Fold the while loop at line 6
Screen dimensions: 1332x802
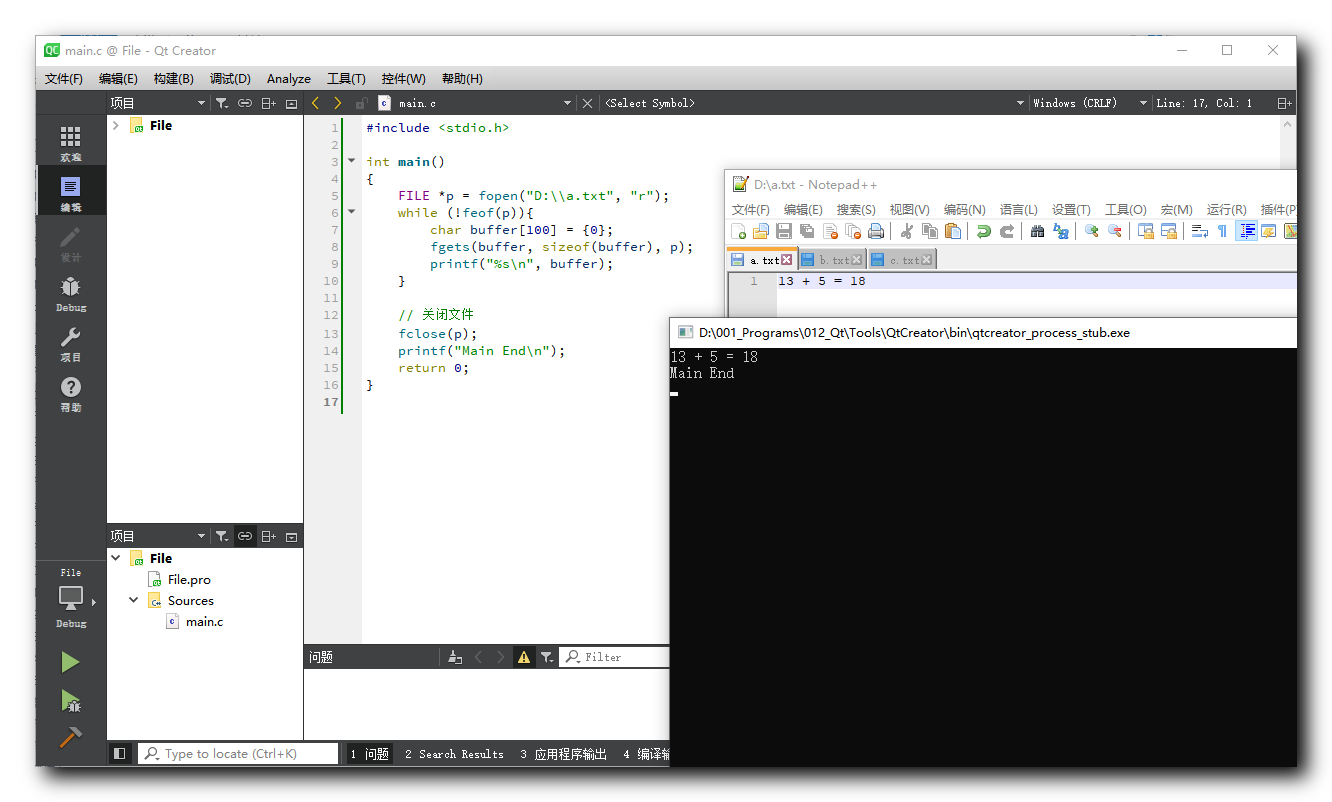click(351, 212)
